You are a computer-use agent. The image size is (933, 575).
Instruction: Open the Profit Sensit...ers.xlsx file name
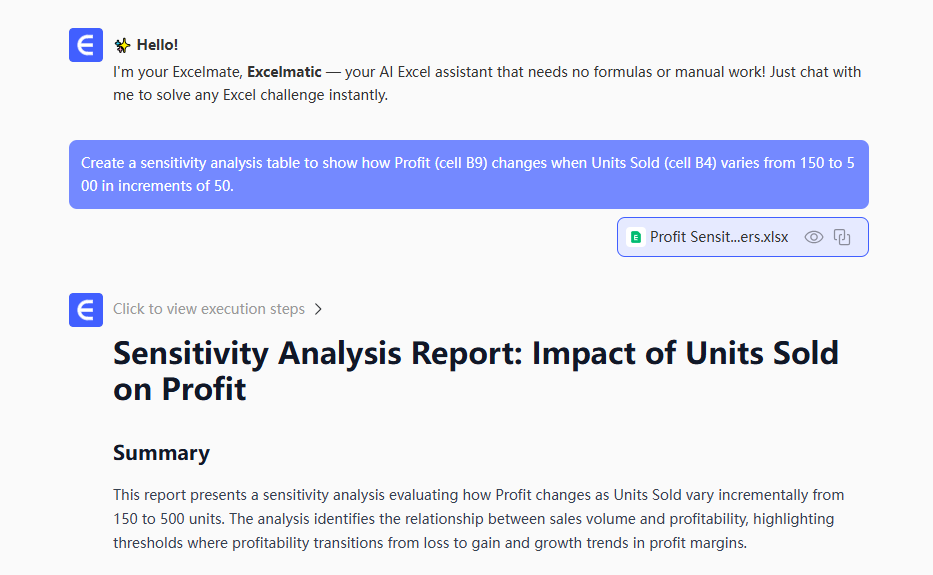click(x=719, y=237)
